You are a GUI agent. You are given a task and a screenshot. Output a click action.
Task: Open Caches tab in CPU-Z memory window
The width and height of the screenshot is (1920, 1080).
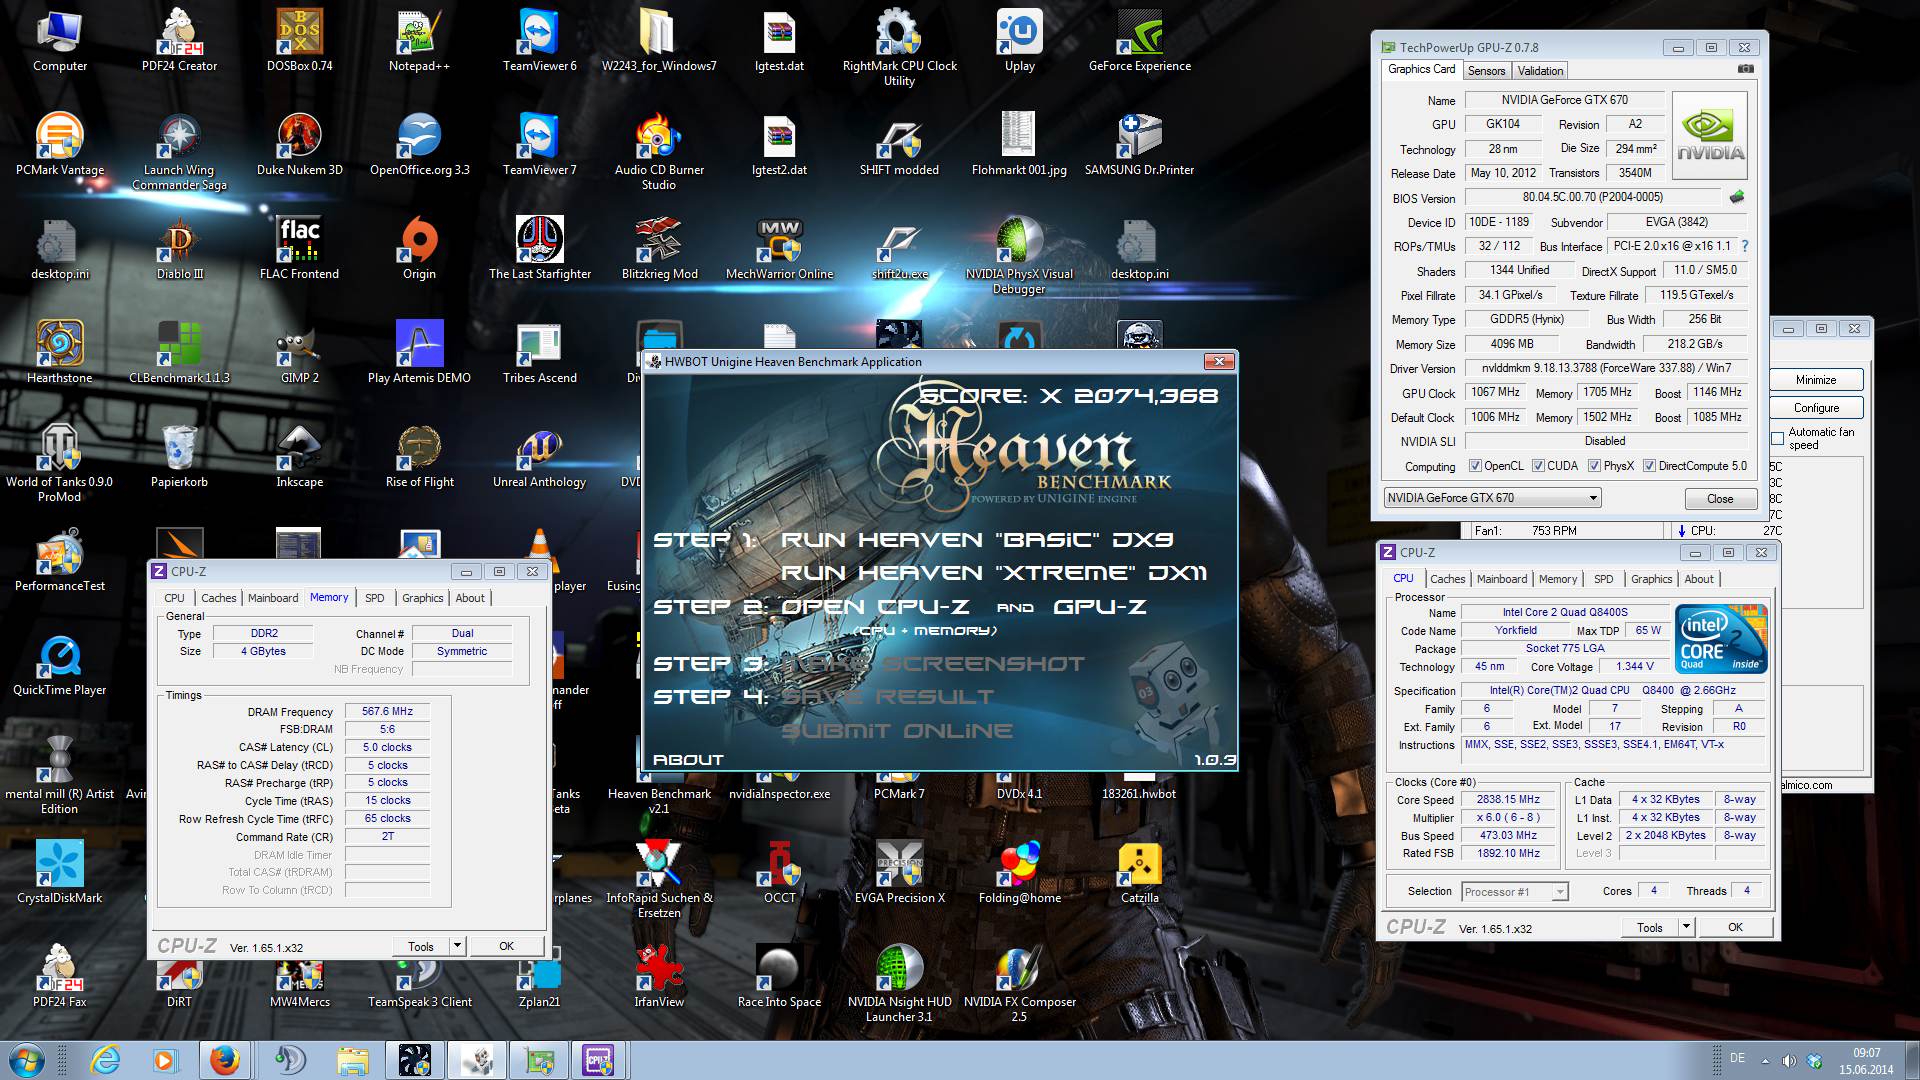pyautogui.click(x=218, y=598)
